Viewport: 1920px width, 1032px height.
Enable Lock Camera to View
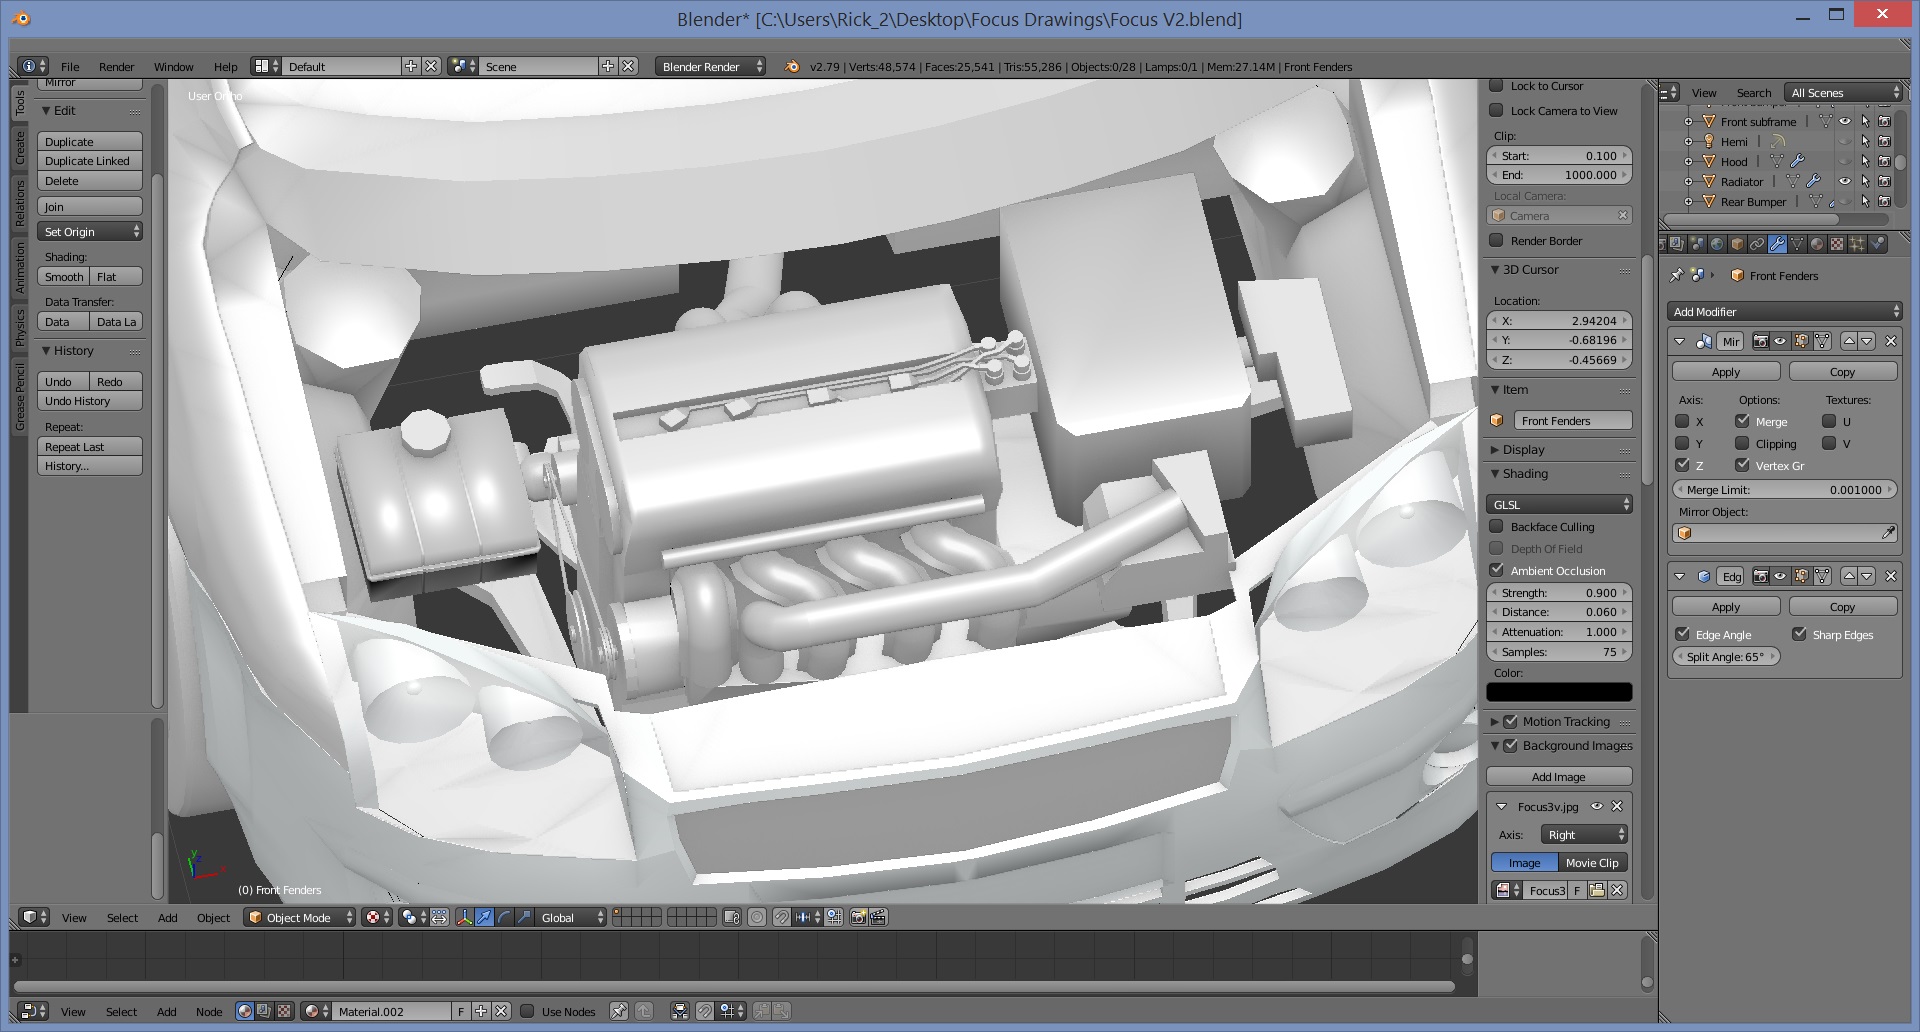point(1497,110)
